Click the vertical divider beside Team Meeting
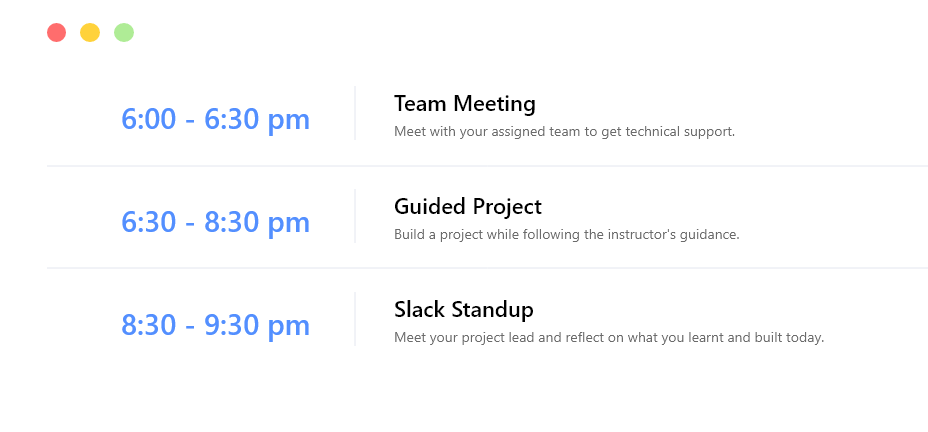The image size is (928, 432). [355, 113]
